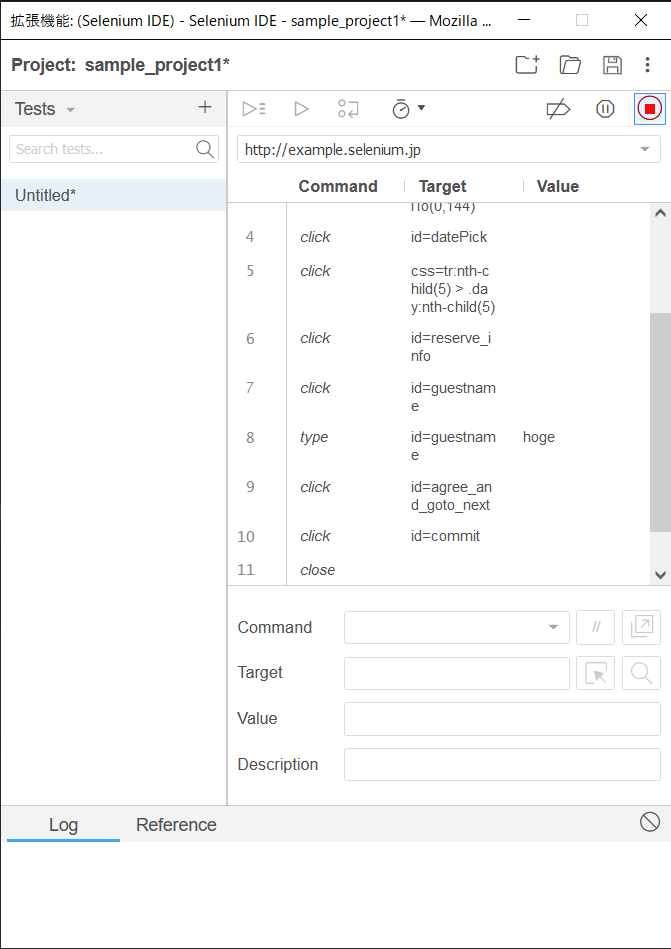Open the Command combo box
The width and height of the screenshot is (671, 949).
[x=457, y=628]
